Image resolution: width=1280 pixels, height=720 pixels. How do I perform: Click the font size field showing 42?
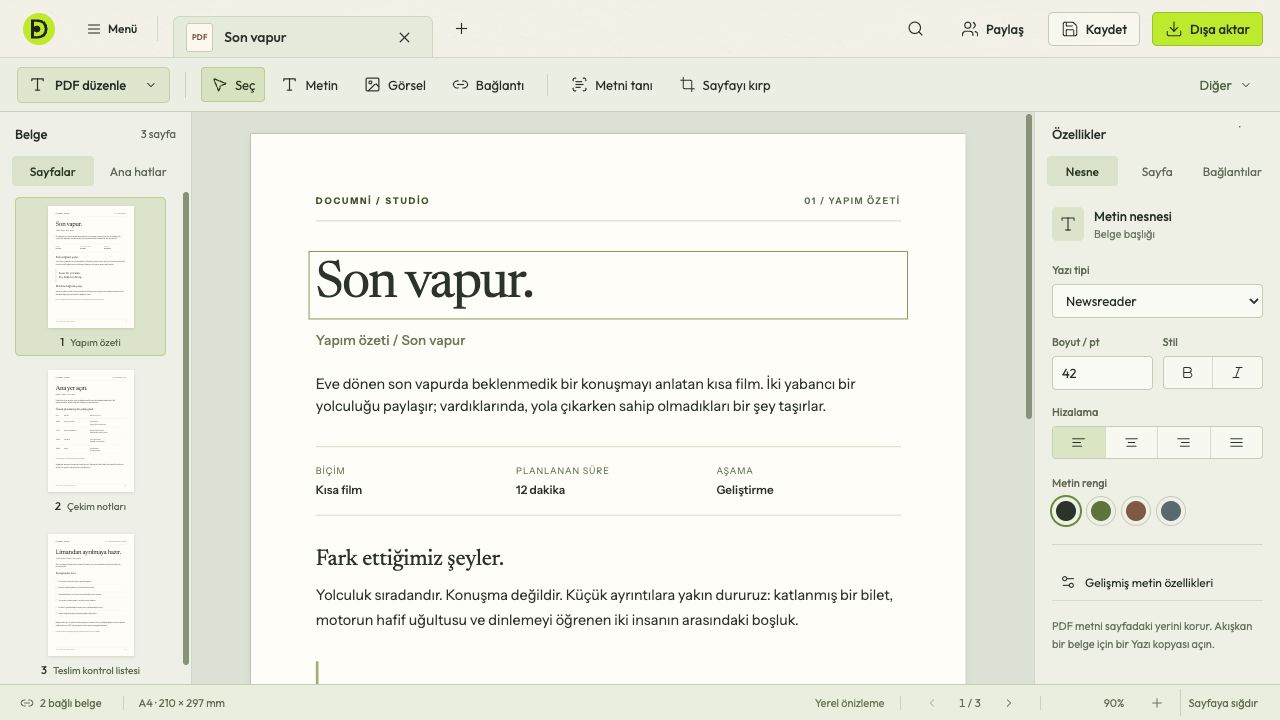pos(1102,373)
